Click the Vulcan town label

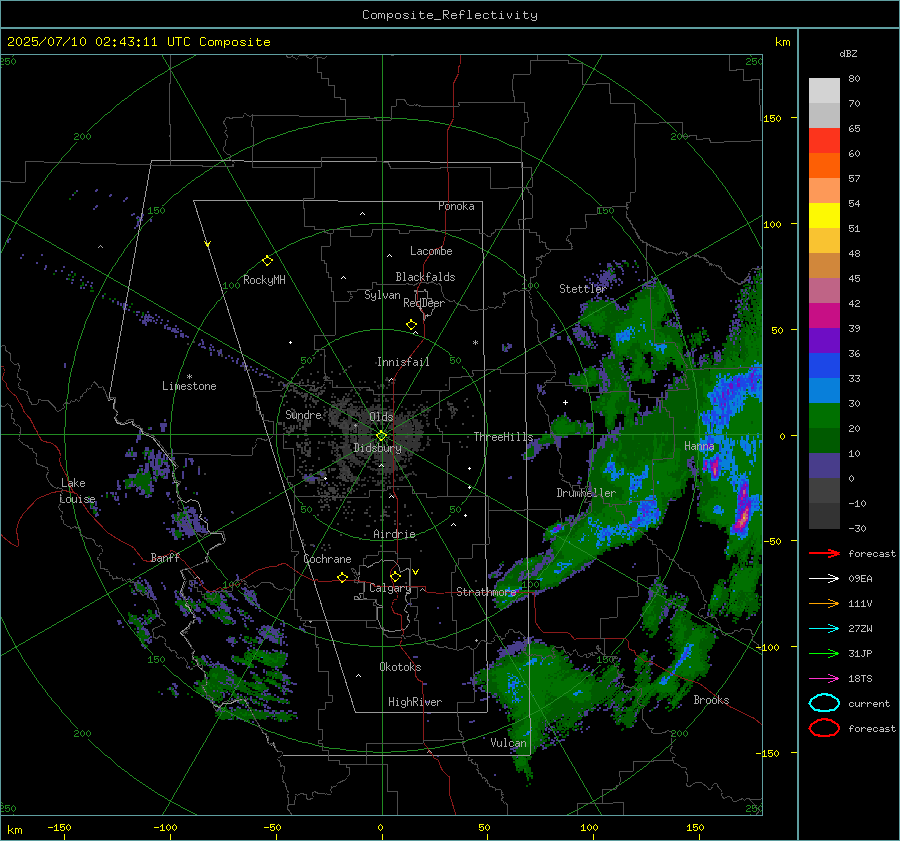pyautogui.click(x=509, y=743)
